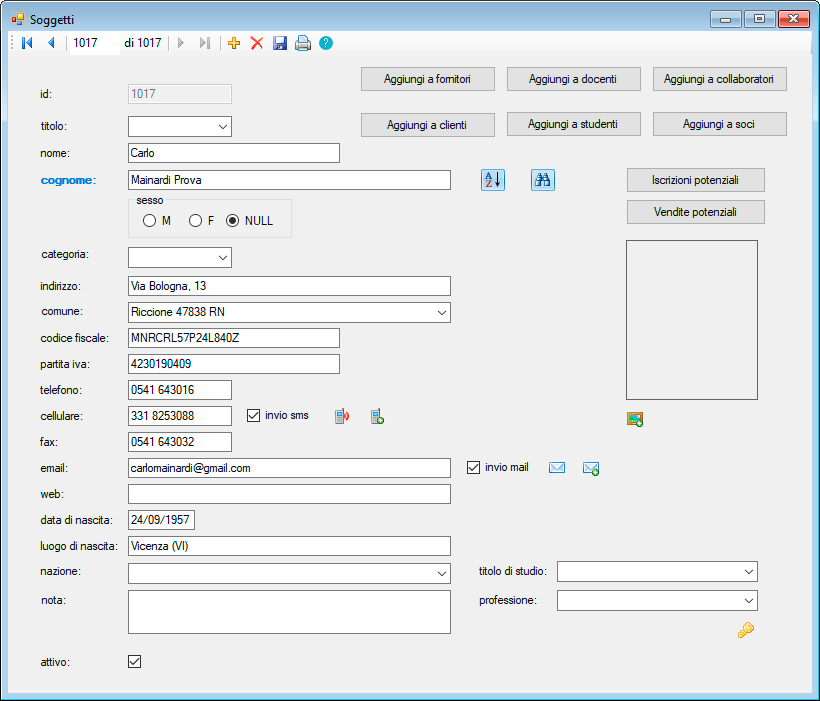Click Aggiungi a studenti button

[574, 124]
